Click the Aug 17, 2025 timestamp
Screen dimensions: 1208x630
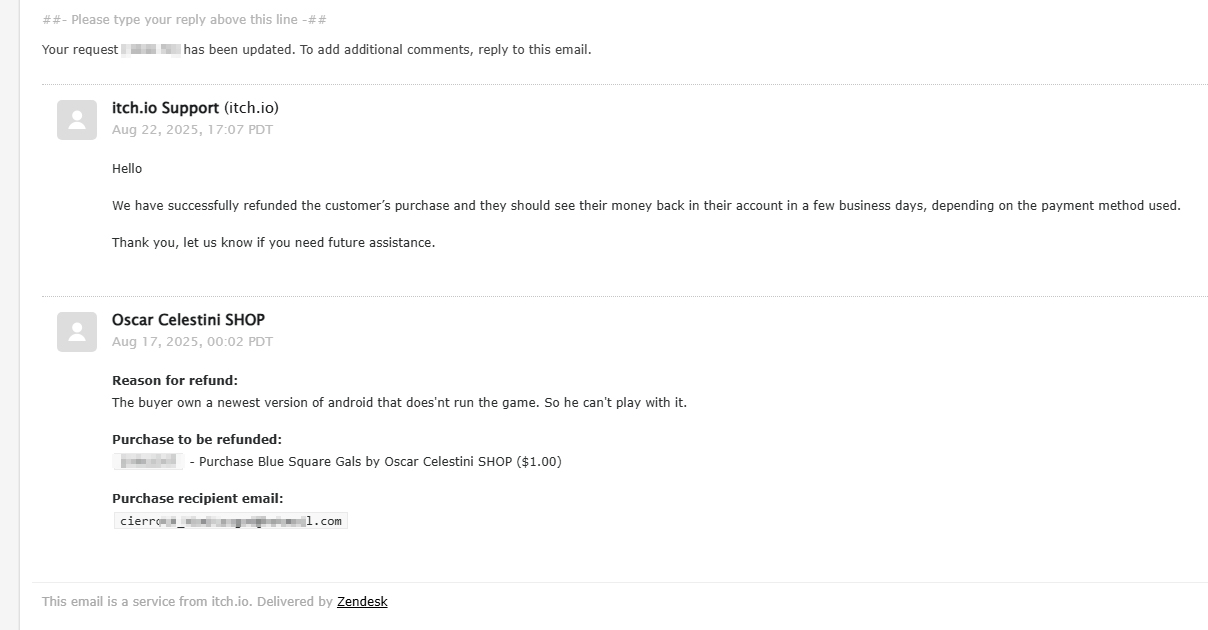pos(192,342)
